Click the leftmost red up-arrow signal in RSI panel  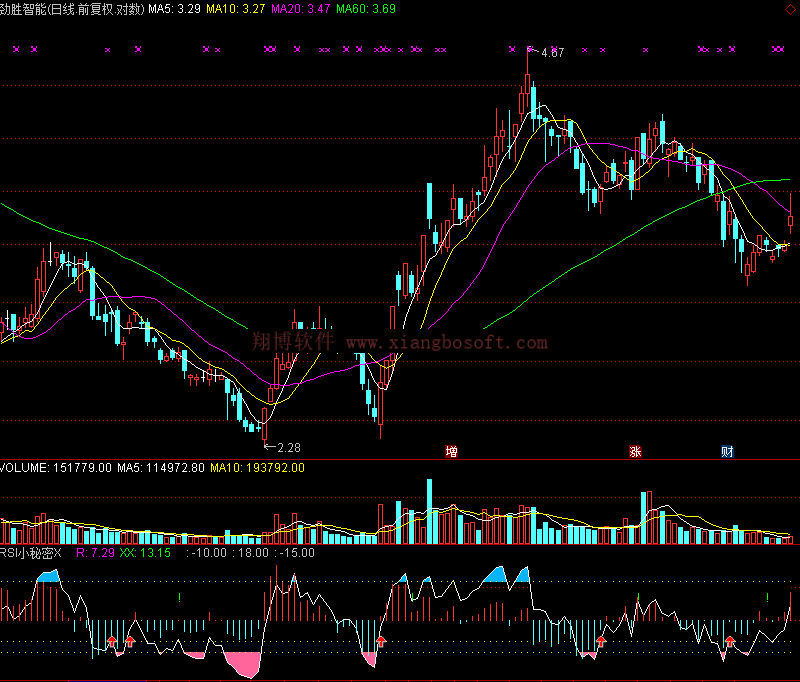tap(112, 641)
